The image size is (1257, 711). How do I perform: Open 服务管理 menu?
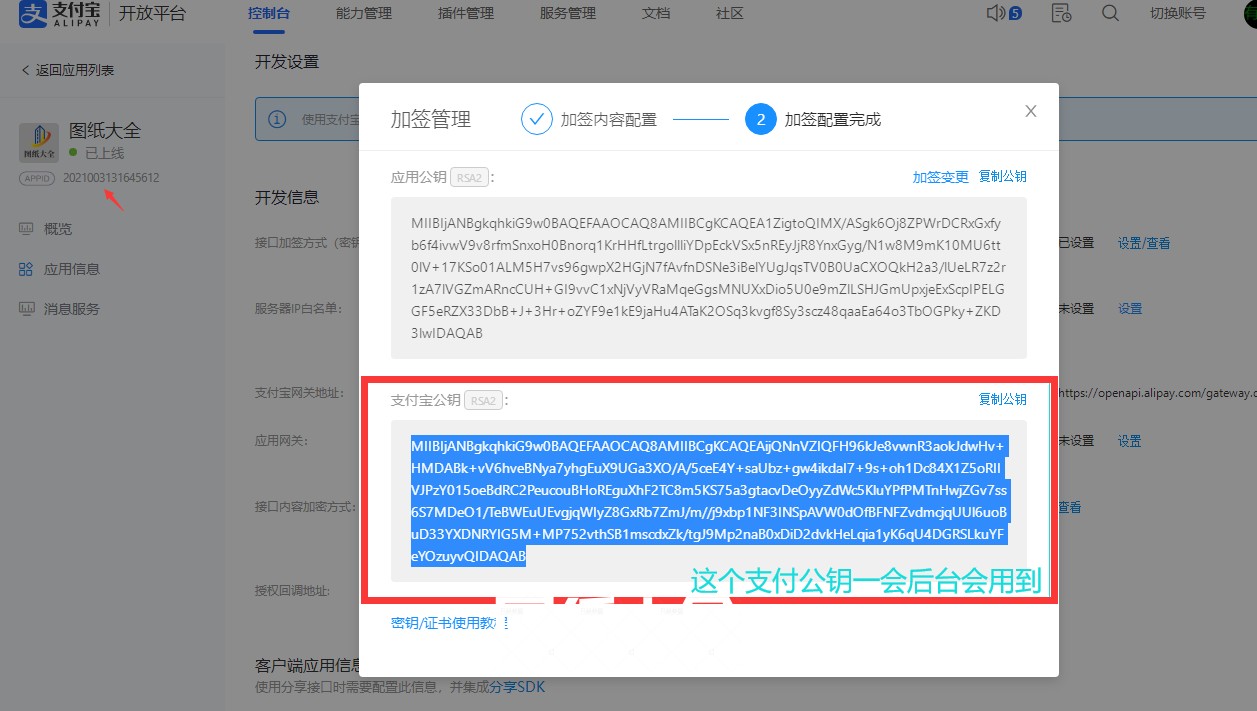pos(567,14)
